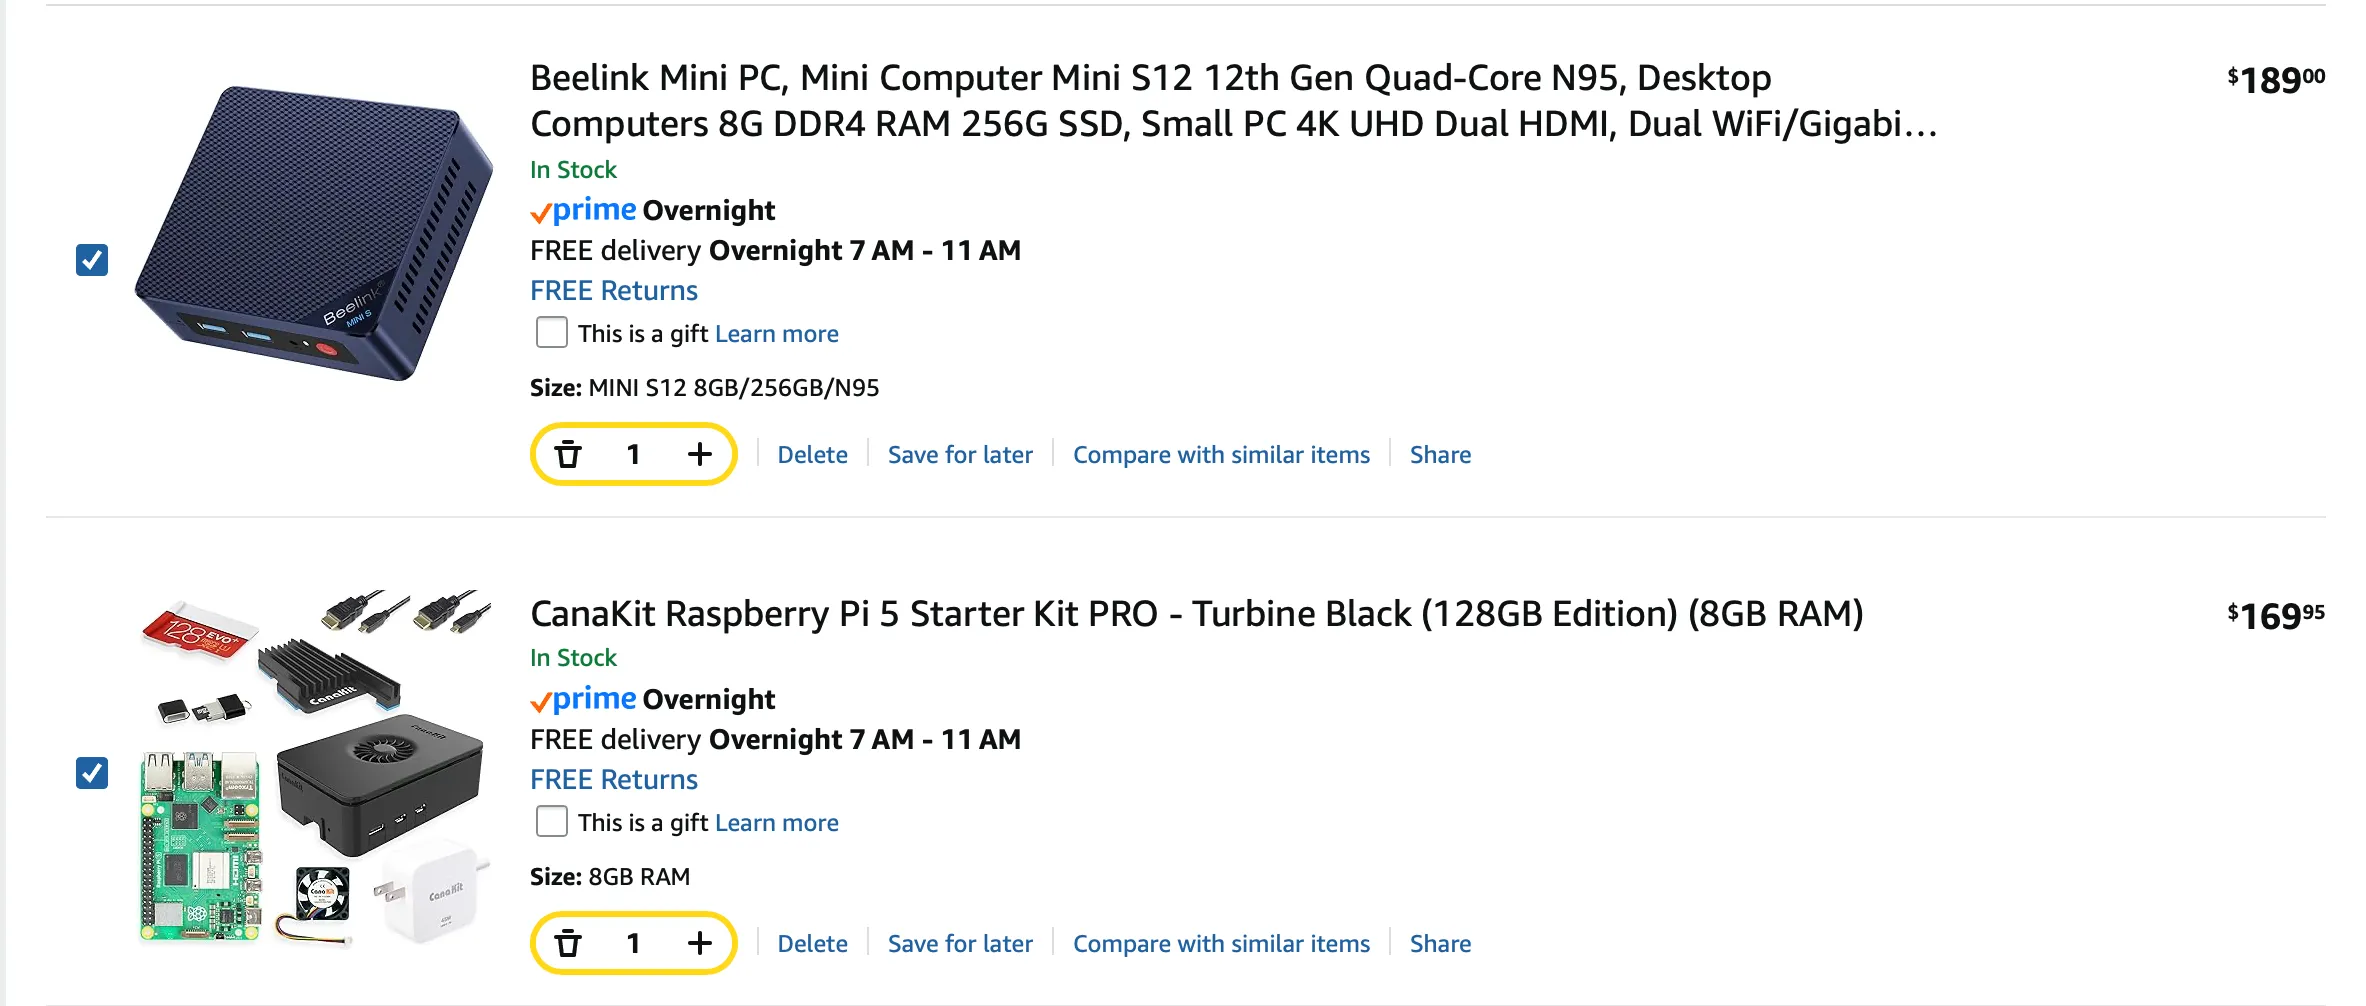Click Learn more beside the CanaKit gift option

tap(777, 822)
